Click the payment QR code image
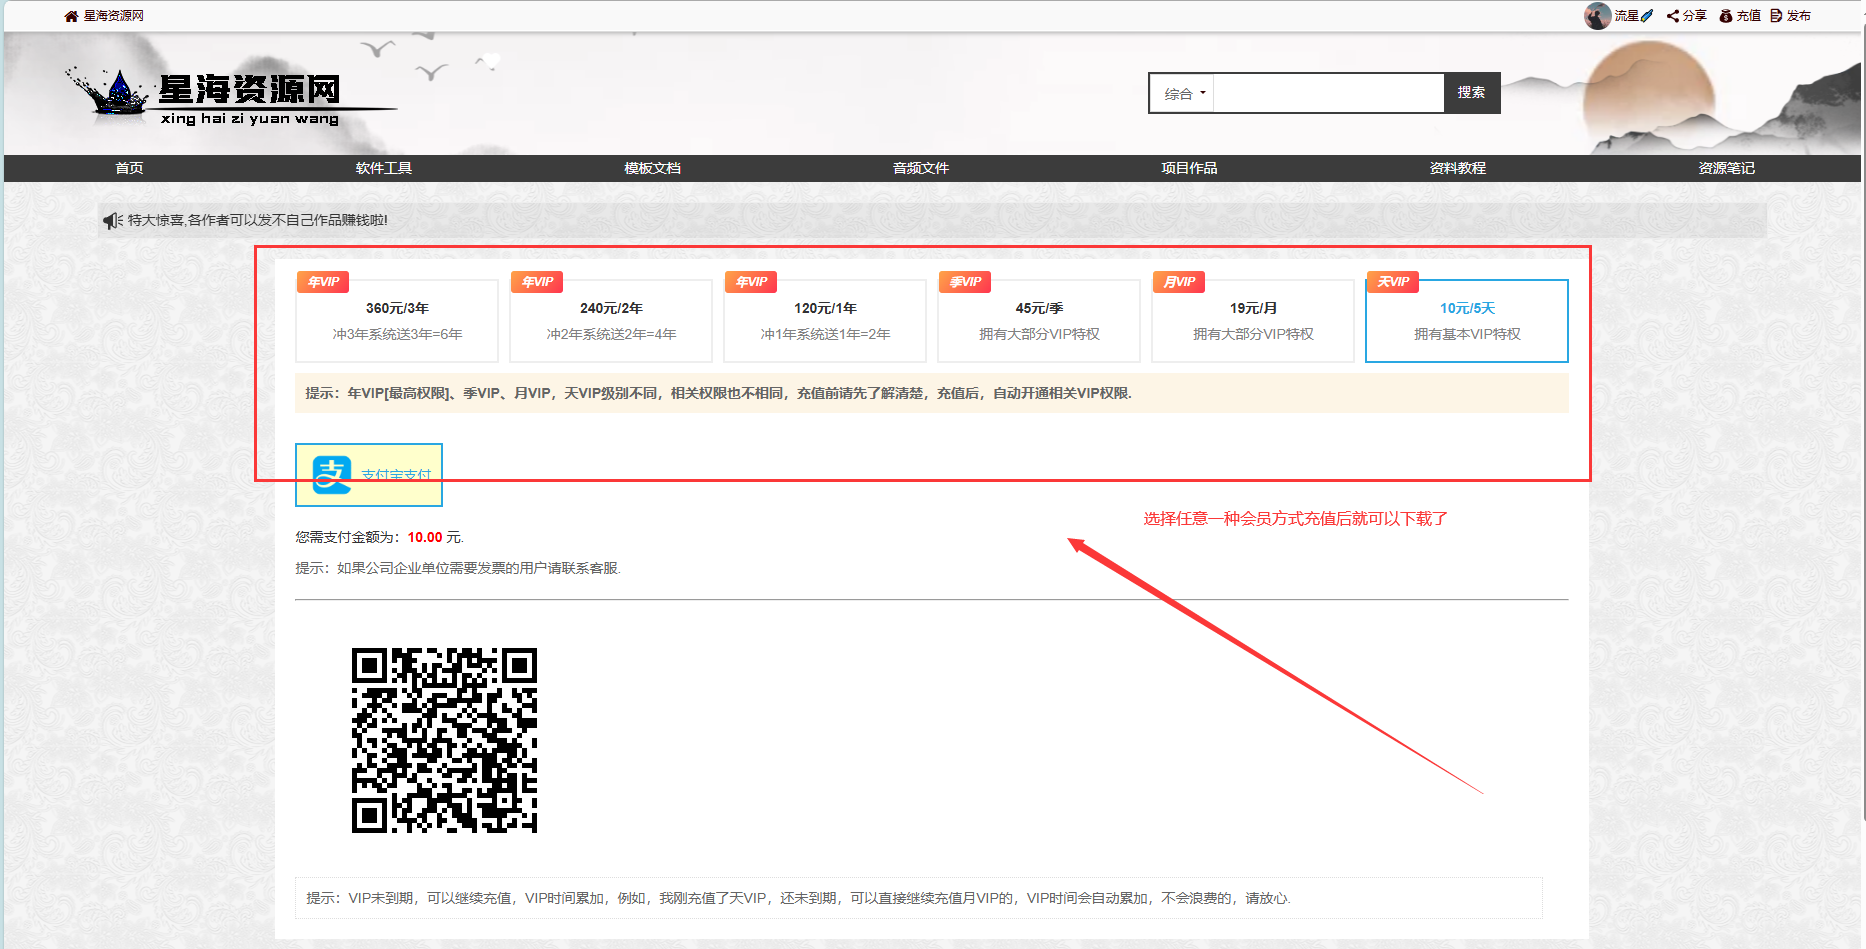 click(x=444, y=740)
